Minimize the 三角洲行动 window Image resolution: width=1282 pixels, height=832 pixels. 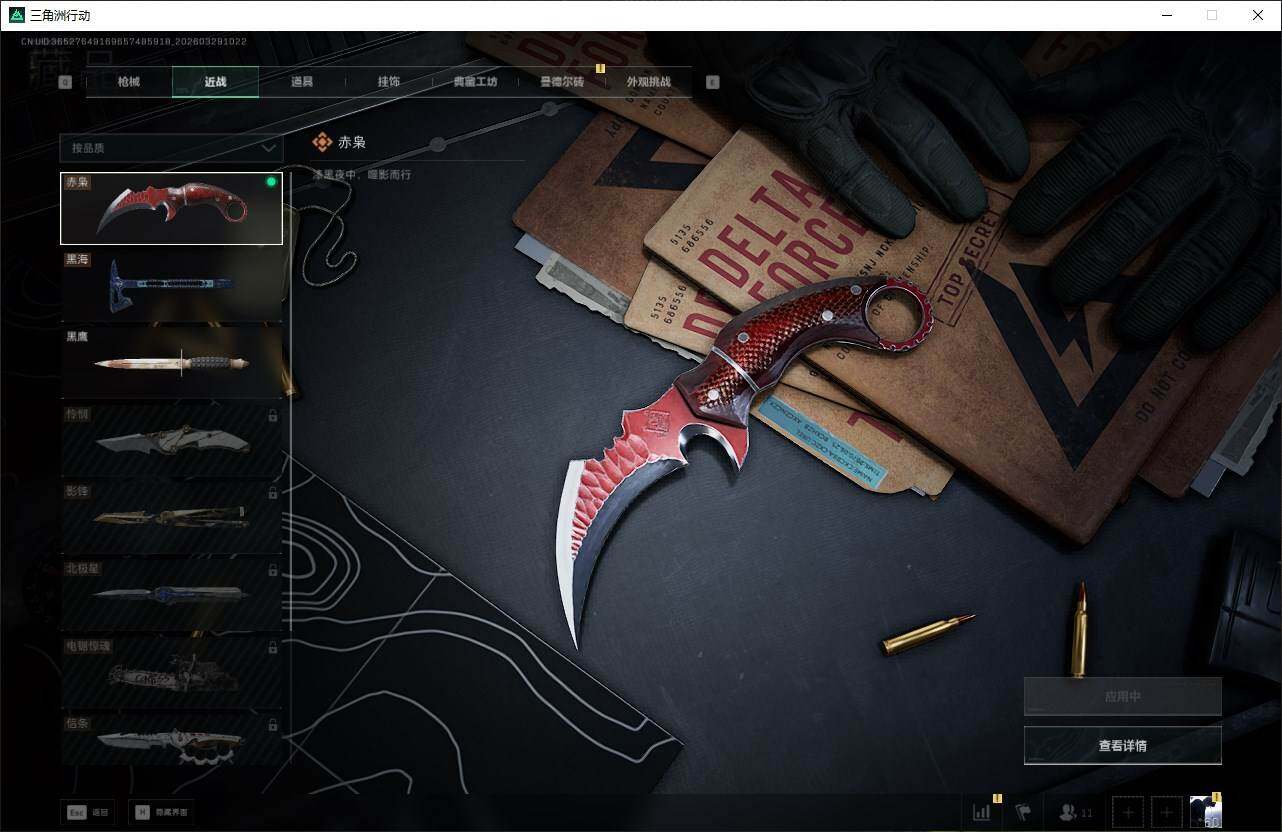coord(1166,15)
